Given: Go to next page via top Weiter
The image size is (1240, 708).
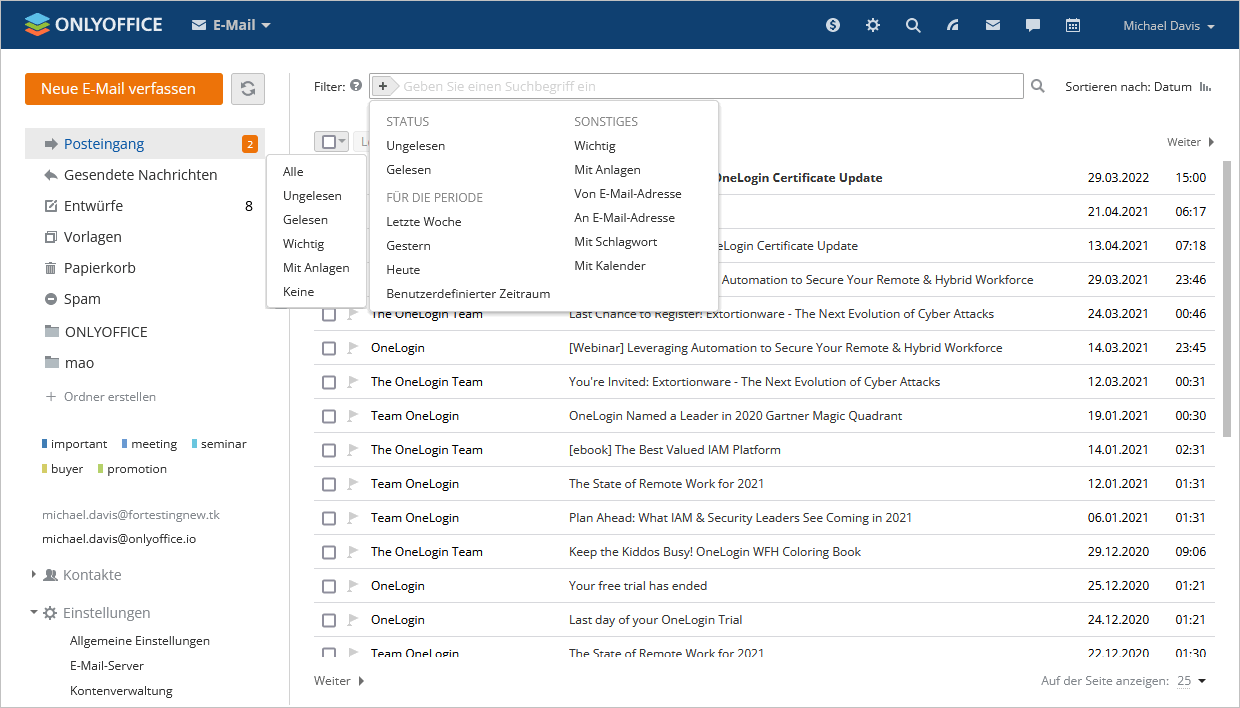Looking at the screenshot, I should tap(1190, 142).
